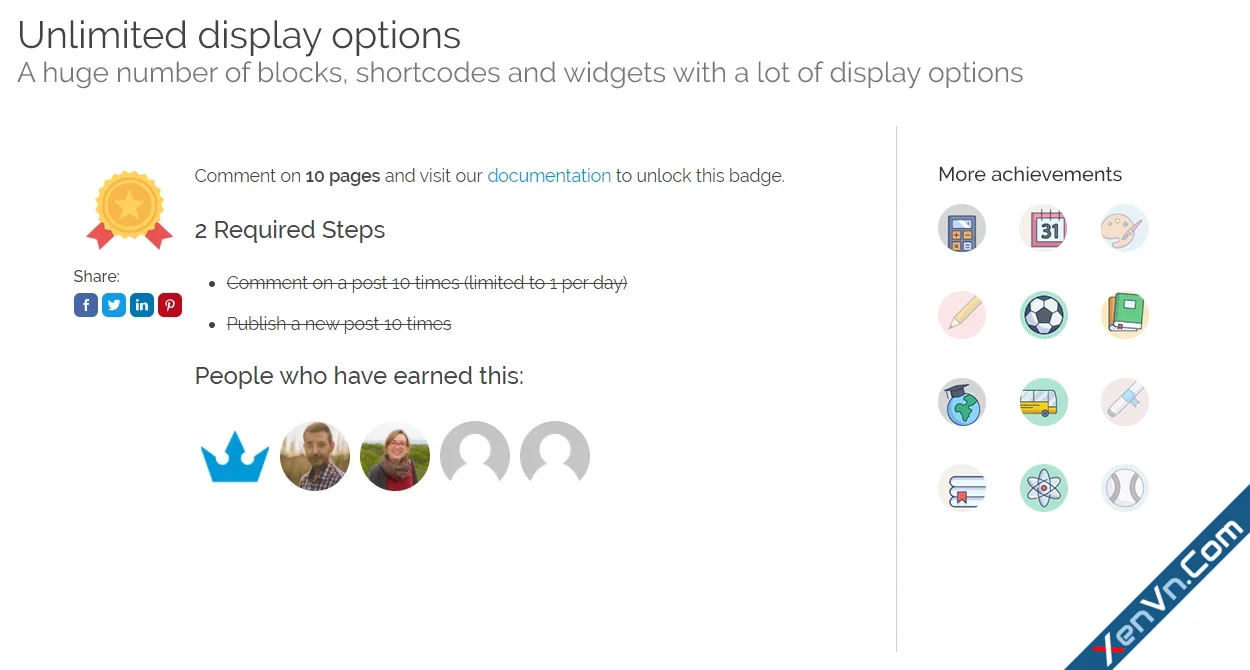Share the badge on LinkedIn
The width and height of the screenshot is (1250, 670).
point(142,305)
